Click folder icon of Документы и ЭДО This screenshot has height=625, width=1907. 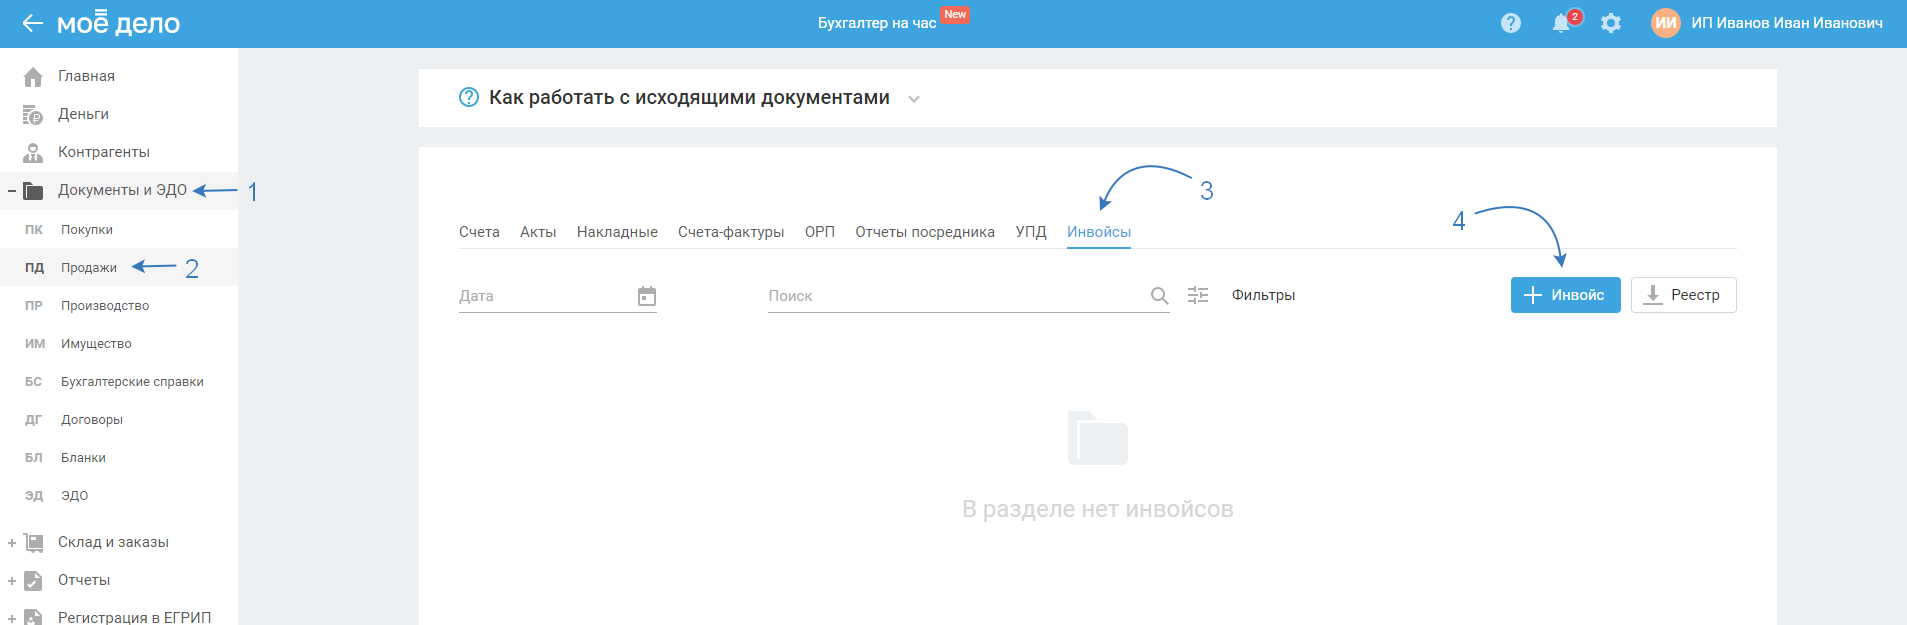point(33,190)
